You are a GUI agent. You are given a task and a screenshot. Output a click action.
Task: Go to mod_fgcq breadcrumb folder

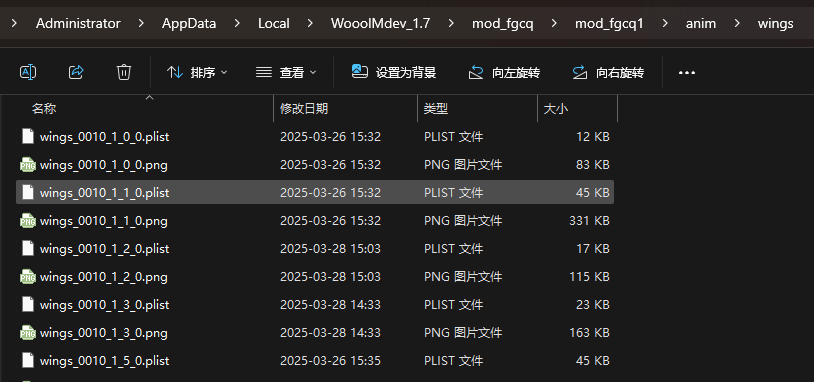(503, 23)
